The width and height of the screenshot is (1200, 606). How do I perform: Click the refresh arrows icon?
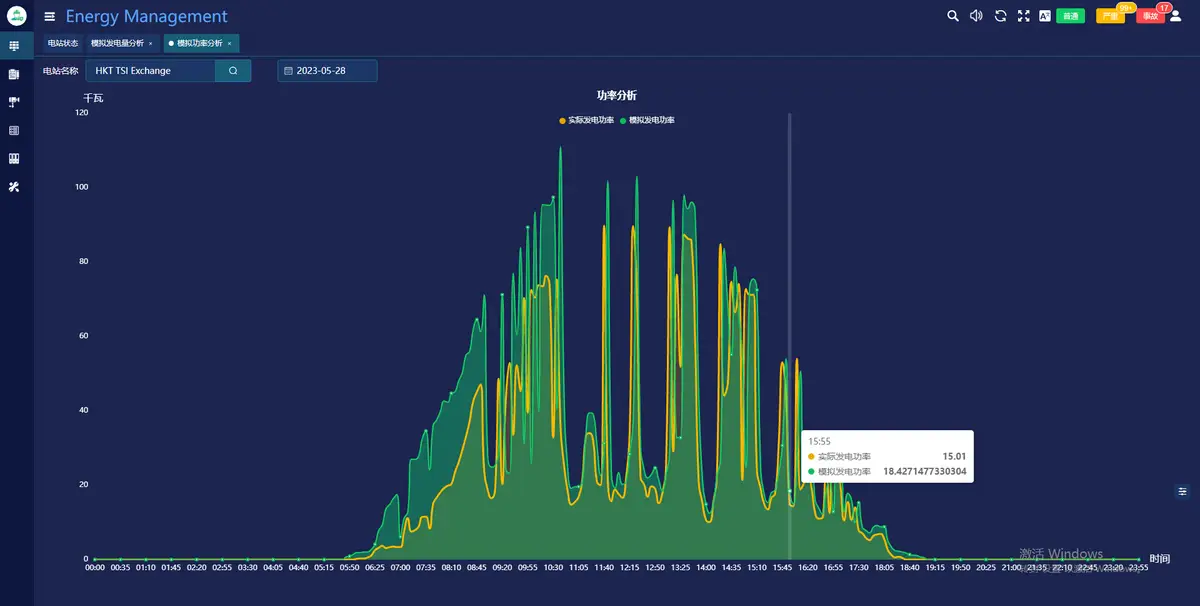coord(1000,16)
